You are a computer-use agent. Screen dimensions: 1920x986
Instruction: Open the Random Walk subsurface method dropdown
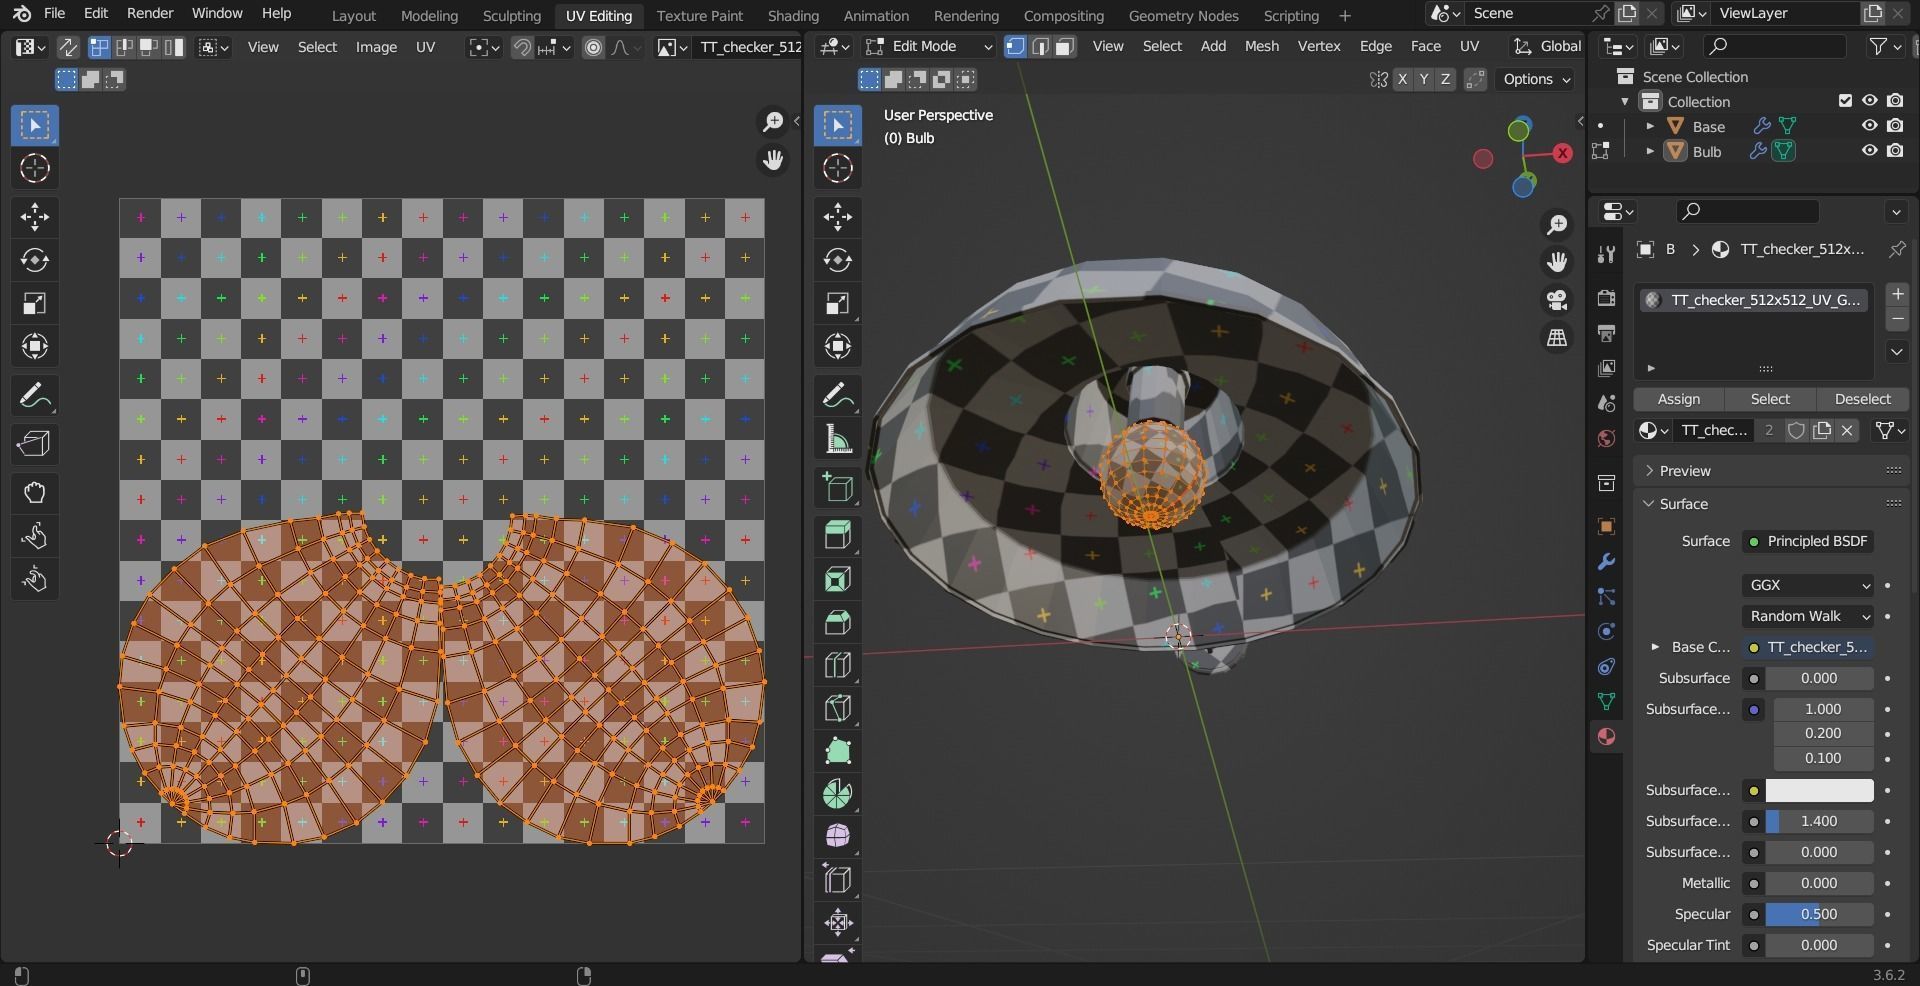pyautogui.click(x=1808, y=616)
